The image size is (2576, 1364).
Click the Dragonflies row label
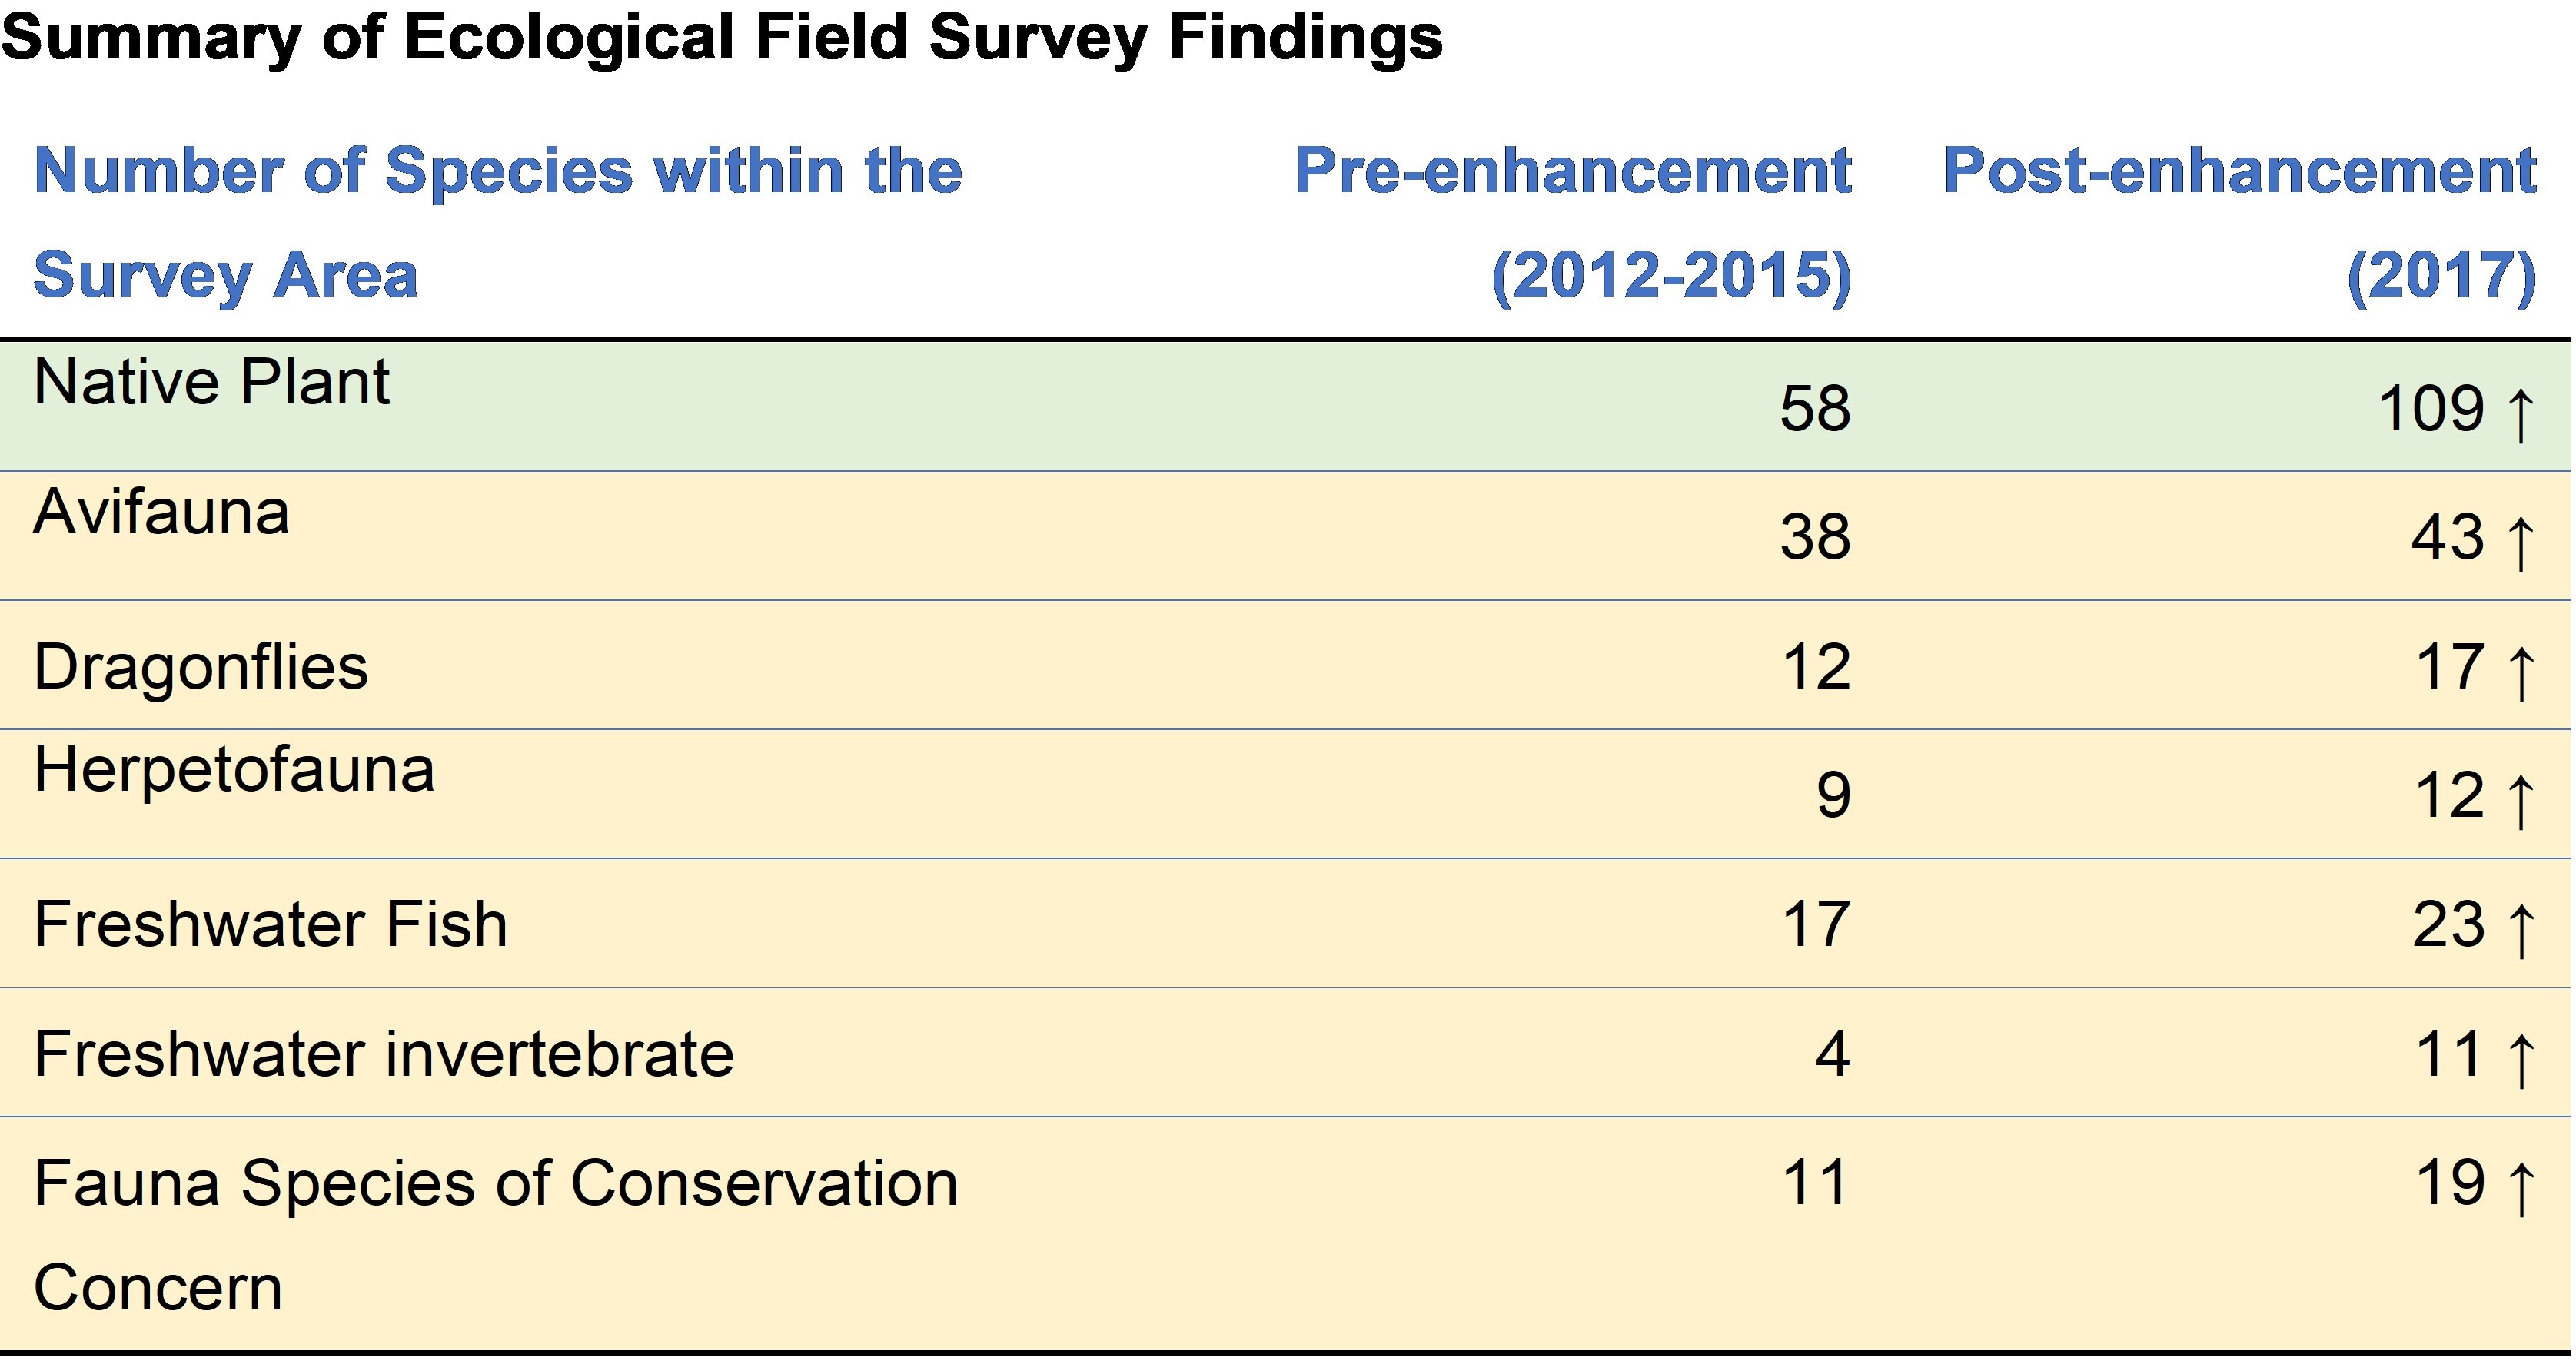tap(201, 667)
